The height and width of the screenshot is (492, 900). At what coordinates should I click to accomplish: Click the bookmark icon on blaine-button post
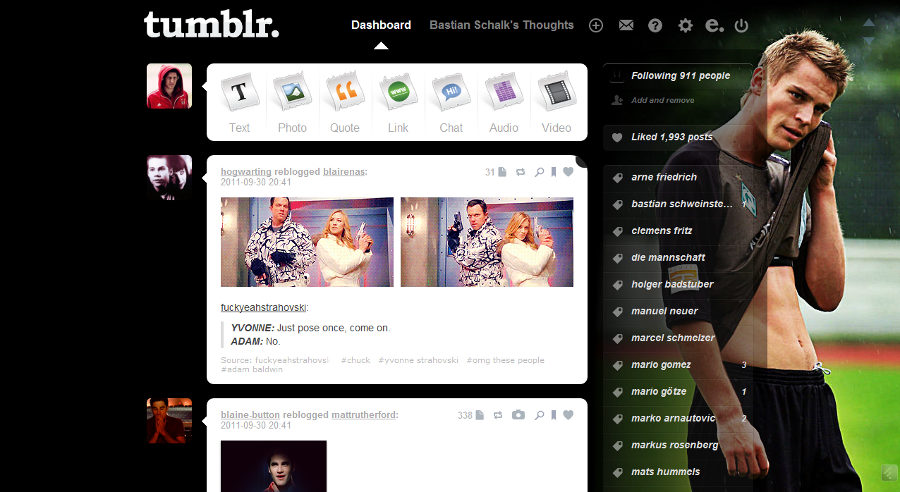point(553,415)
